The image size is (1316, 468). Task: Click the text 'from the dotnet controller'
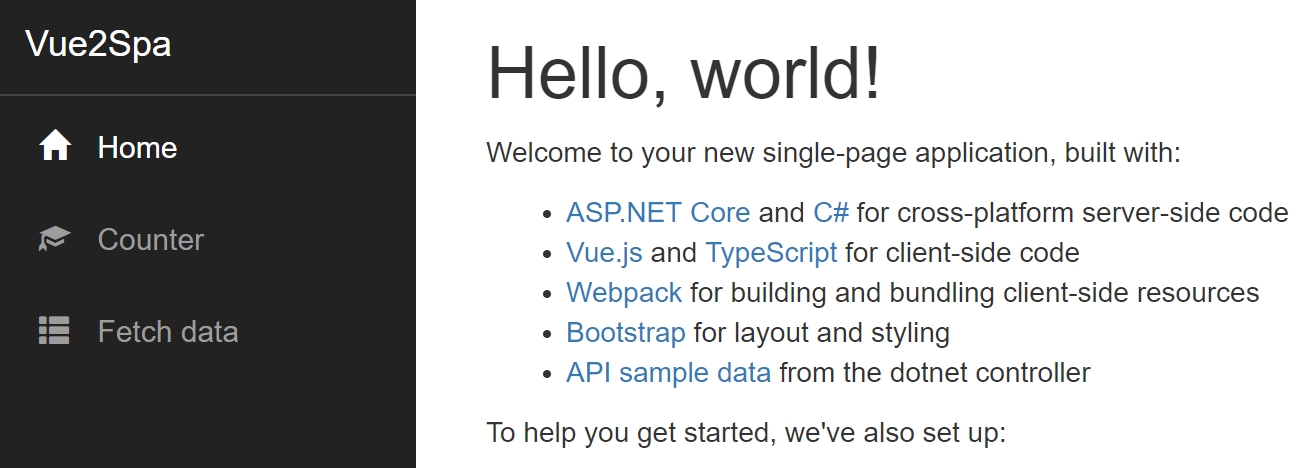[935, 373]
